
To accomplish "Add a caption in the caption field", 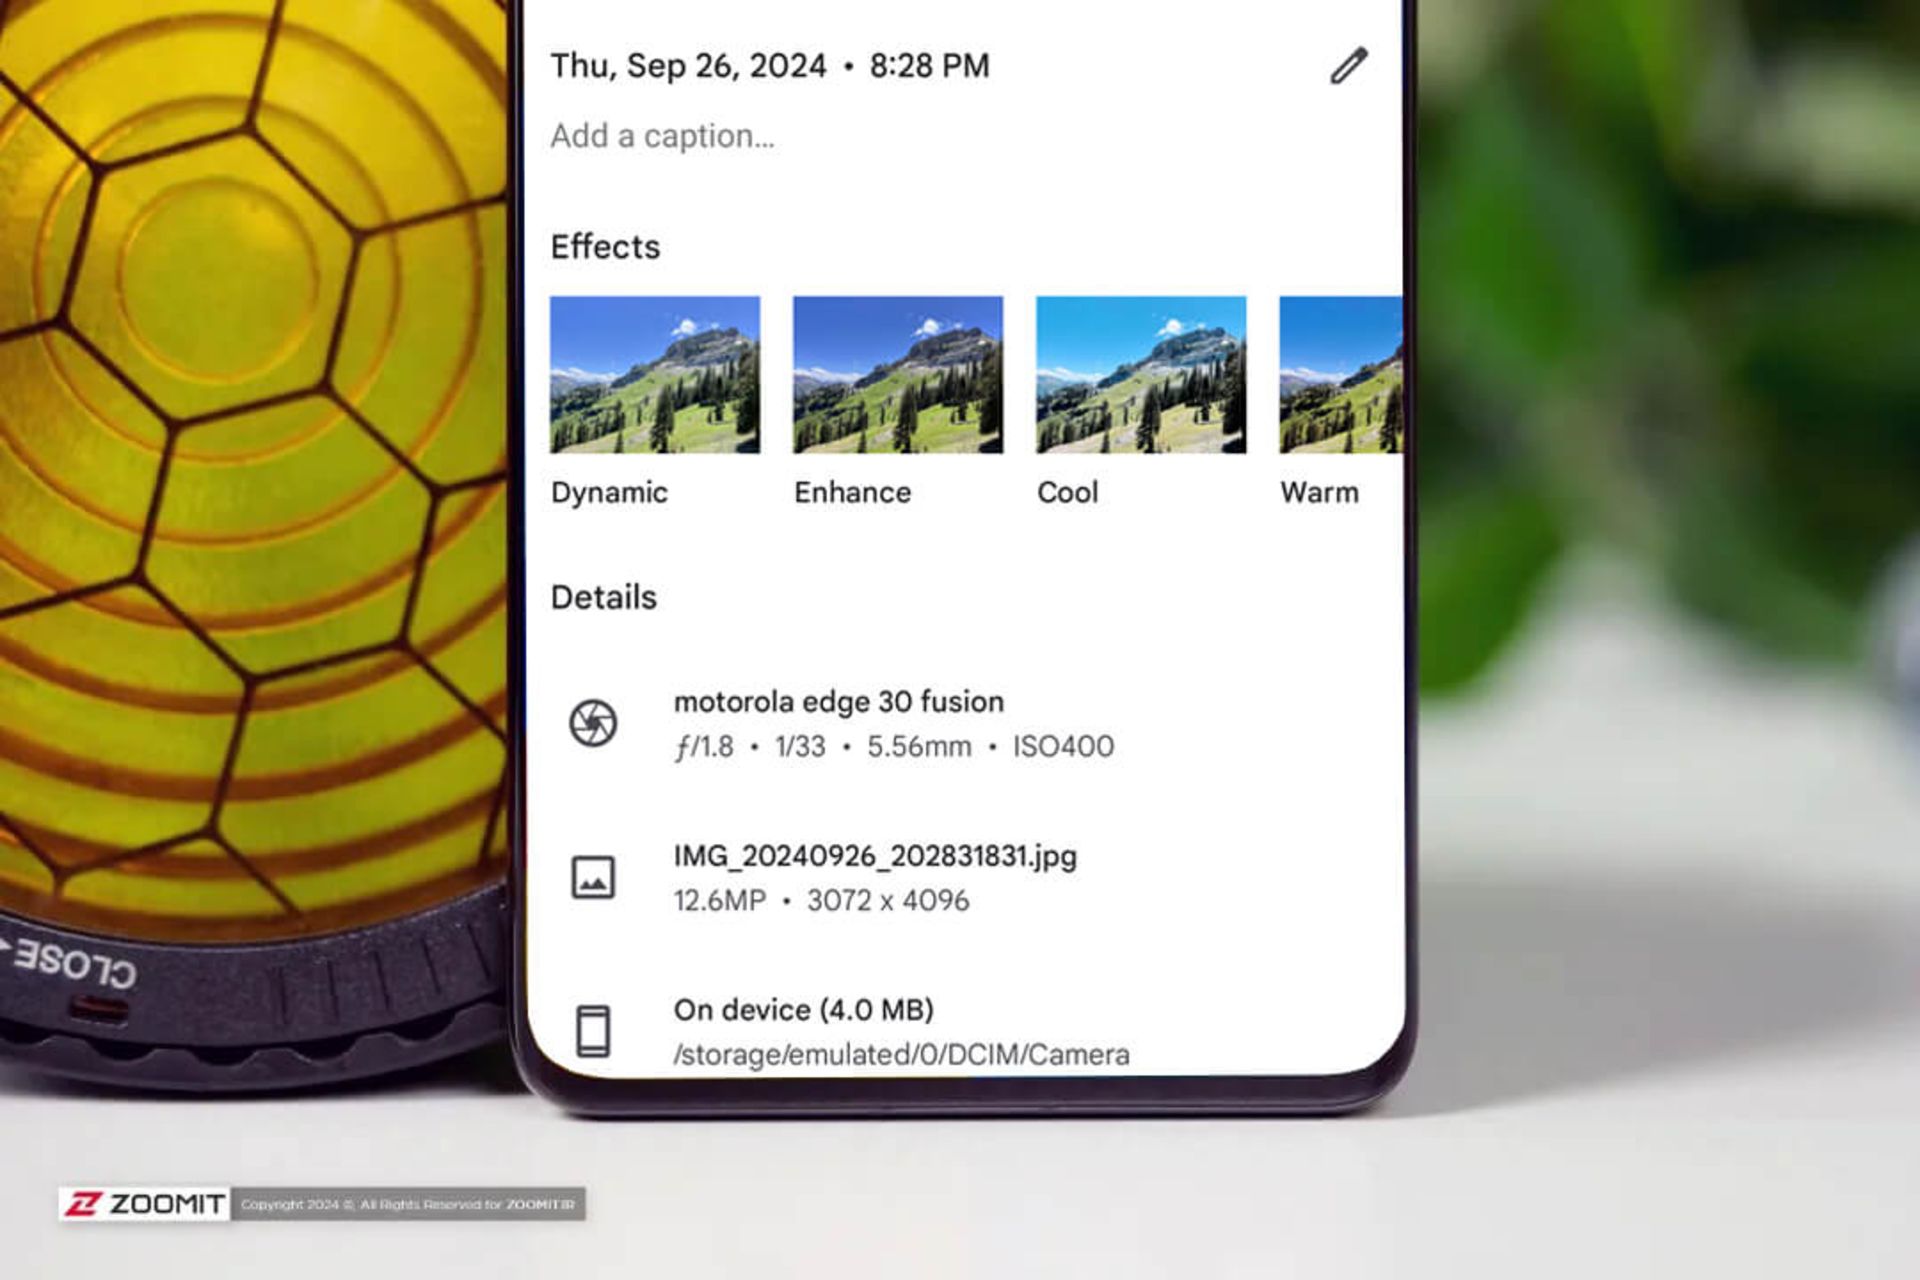I will 663,136.
